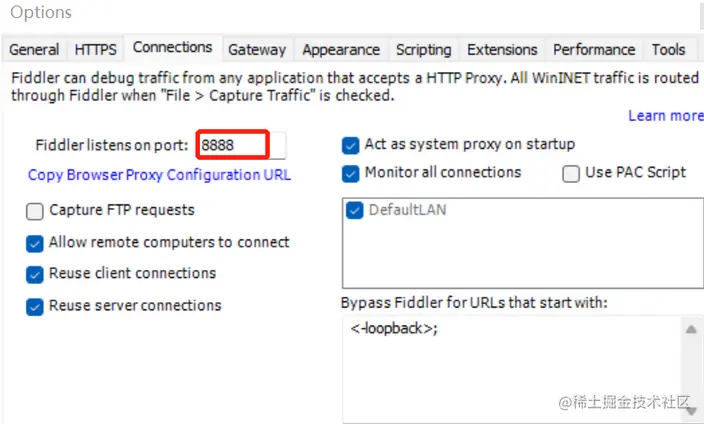The height and width of the screenshot is (424, 704).
Task: Toggle Allow remote computers to connect
Action: (35, 243)
